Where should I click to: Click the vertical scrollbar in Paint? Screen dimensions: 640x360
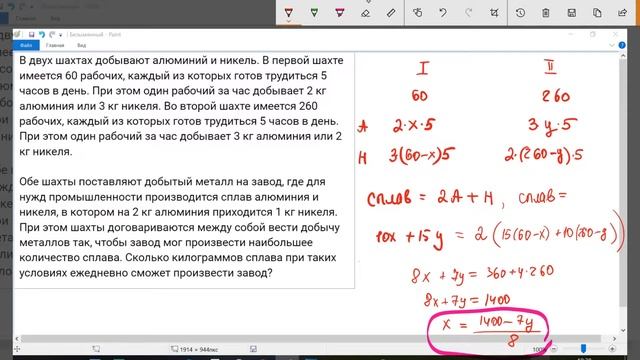(x=622, y=183)
